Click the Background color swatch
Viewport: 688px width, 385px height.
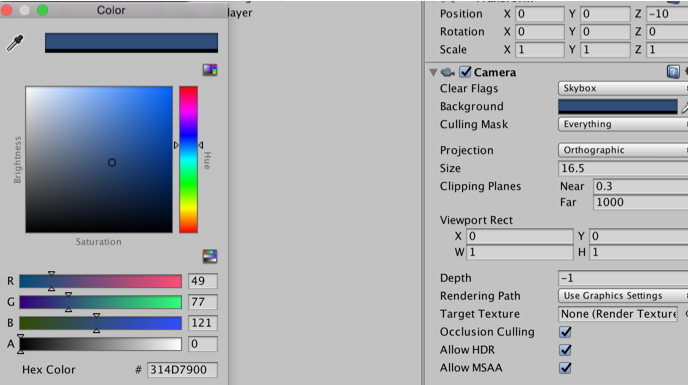tap(618, 107)
